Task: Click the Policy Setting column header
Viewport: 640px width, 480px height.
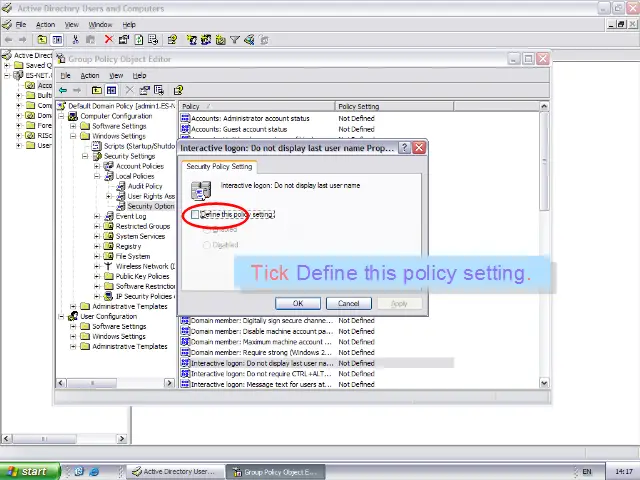Action: (394, 107)
